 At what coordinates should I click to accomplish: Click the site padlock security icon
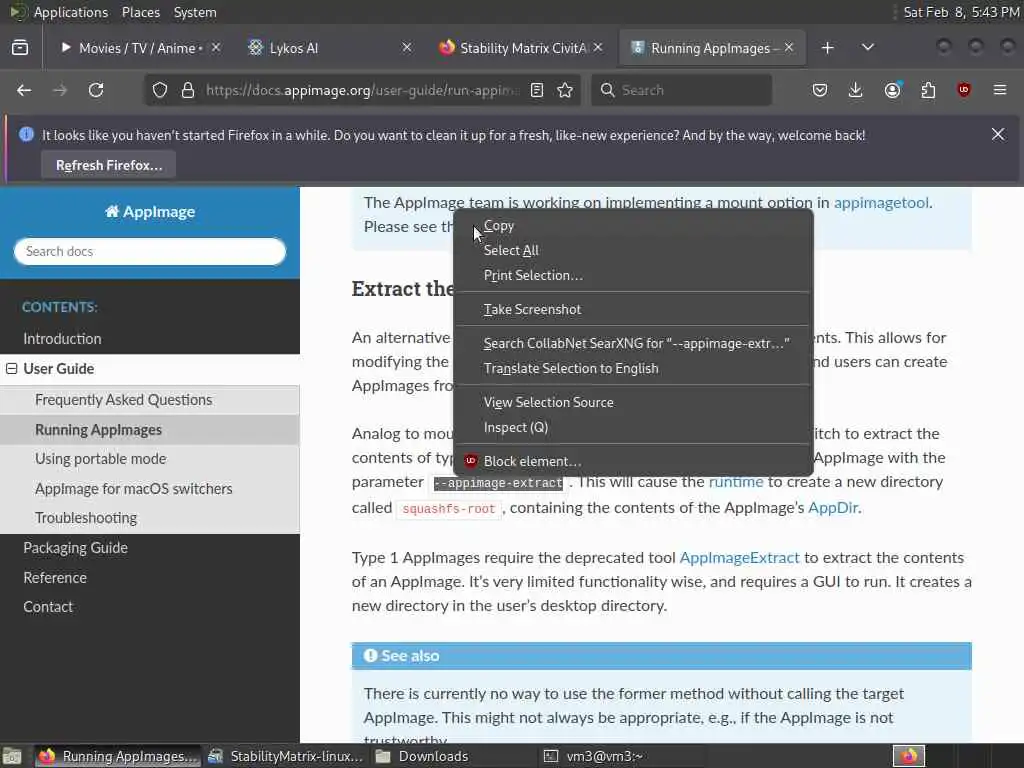[x=187, y=90]
